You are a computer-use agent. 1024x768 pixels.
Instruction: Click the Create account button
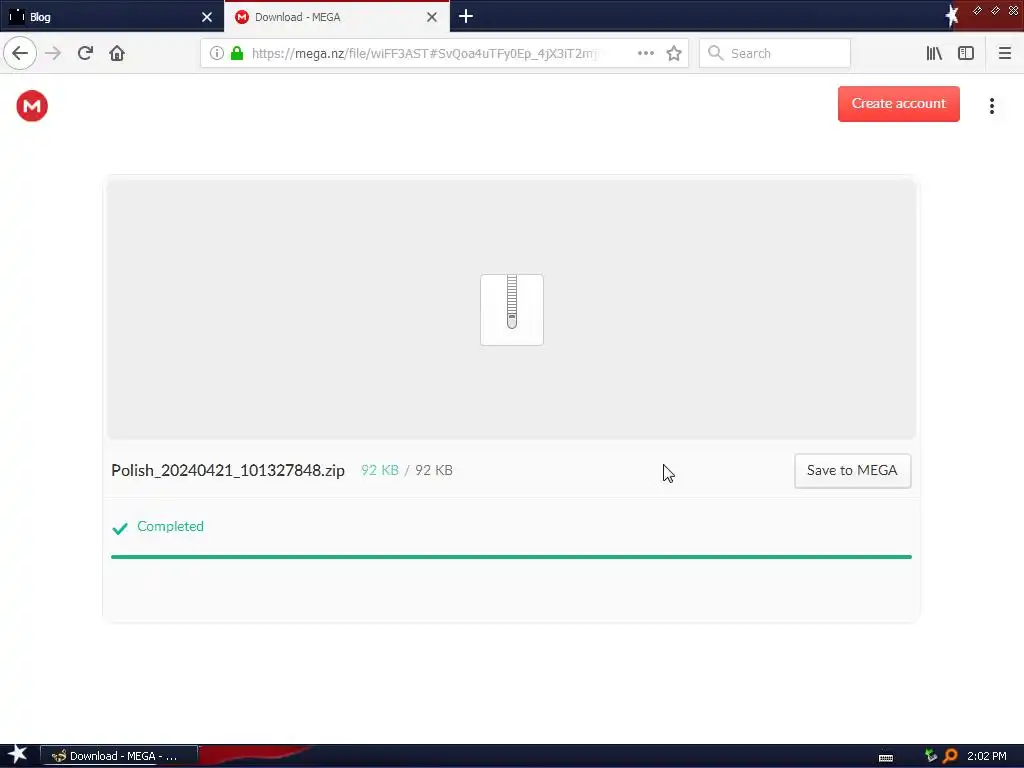click(x=899, y=104)
